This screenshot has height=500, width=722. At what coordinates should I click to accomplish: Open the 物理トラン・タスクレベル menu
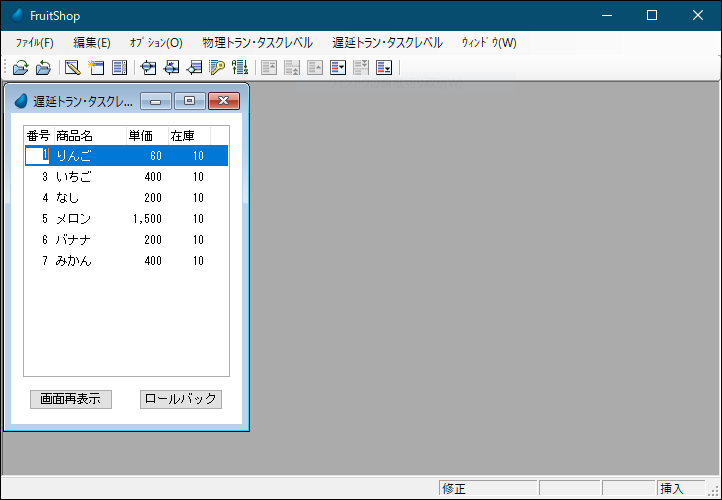click(257, 43)
